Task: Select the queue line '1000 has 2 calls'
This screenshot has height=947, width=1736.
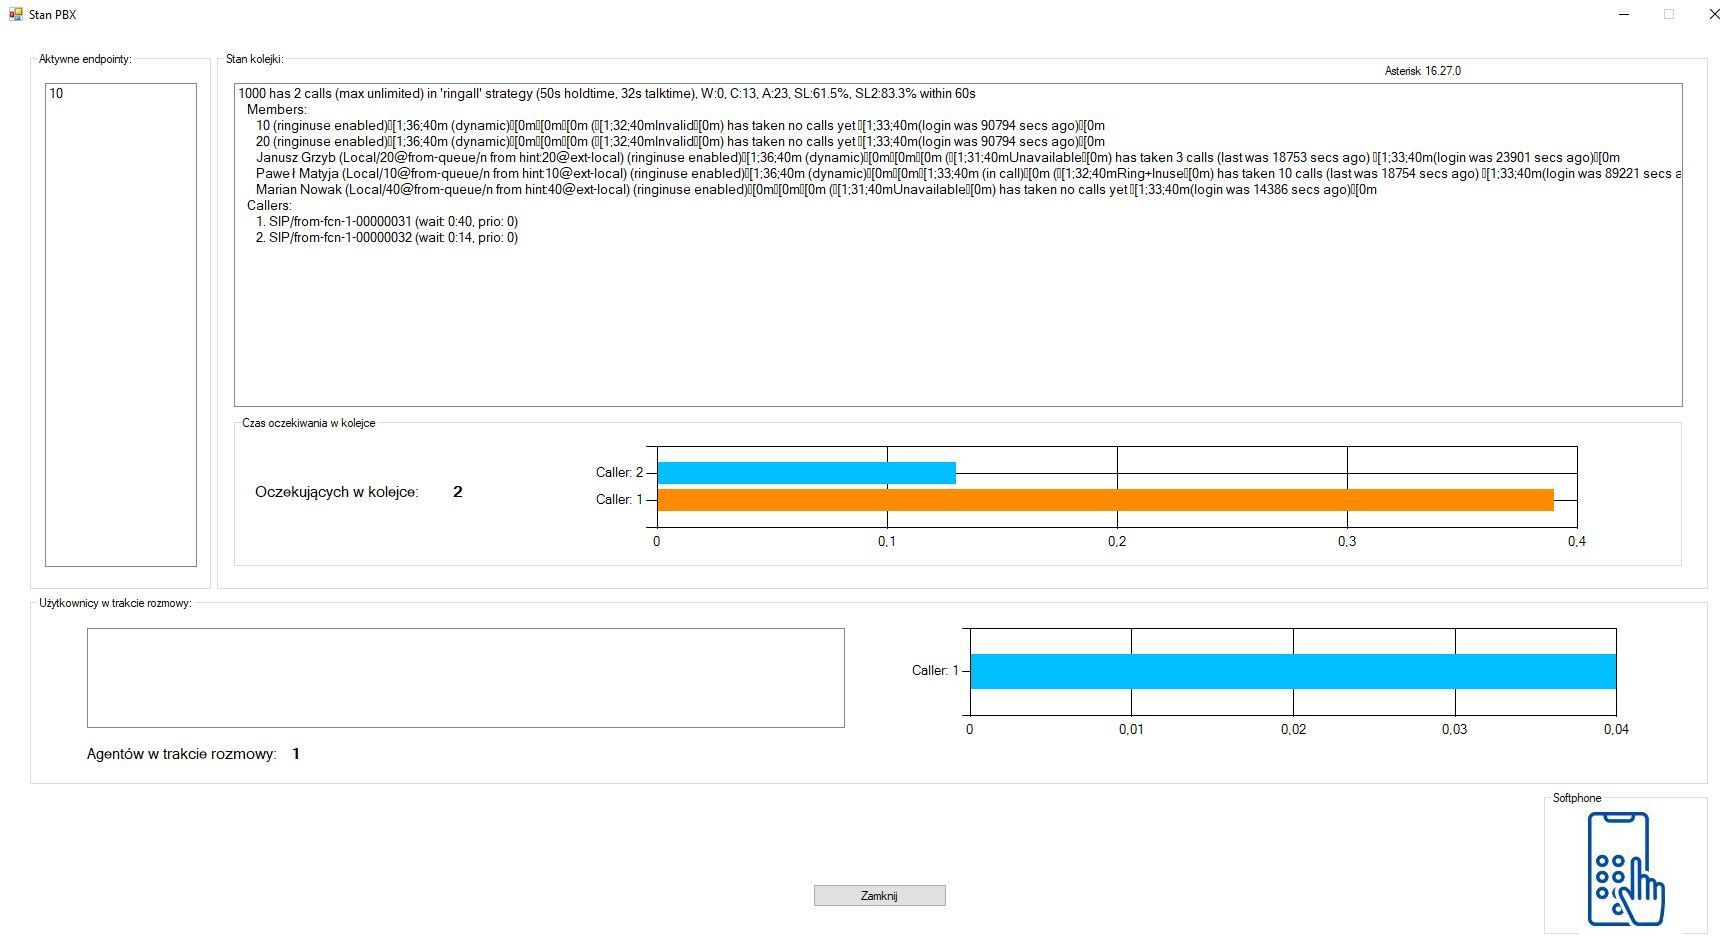Action: tap(607, 94)
